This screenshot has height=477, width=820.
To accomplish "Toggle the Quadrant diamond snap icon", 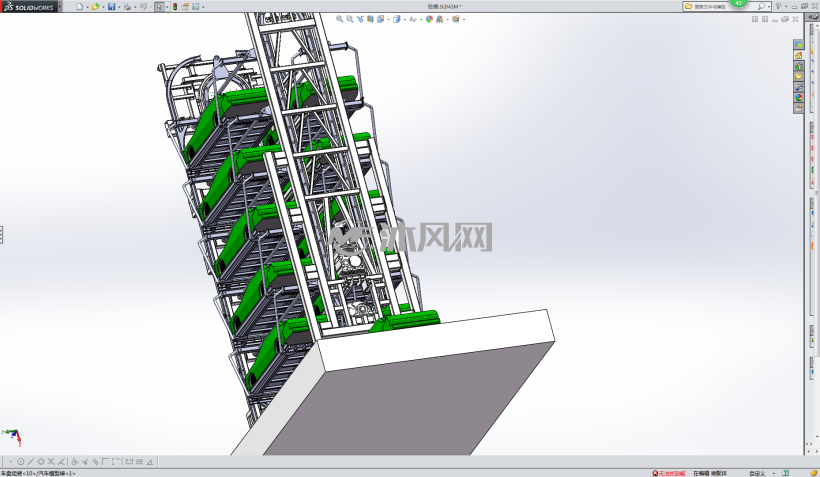I will 41,461.
